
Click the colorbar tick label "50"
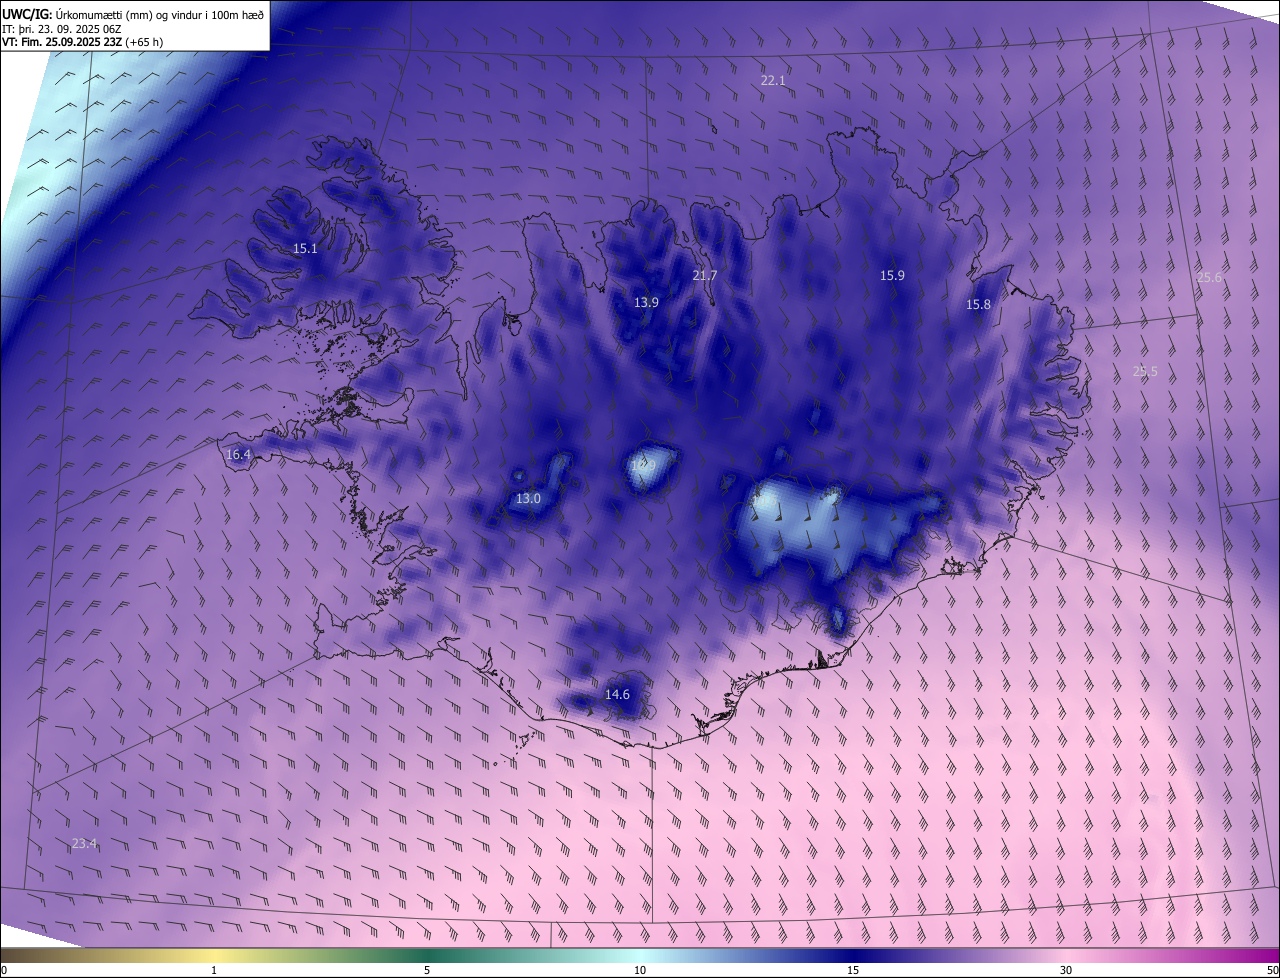point(1271,970)
